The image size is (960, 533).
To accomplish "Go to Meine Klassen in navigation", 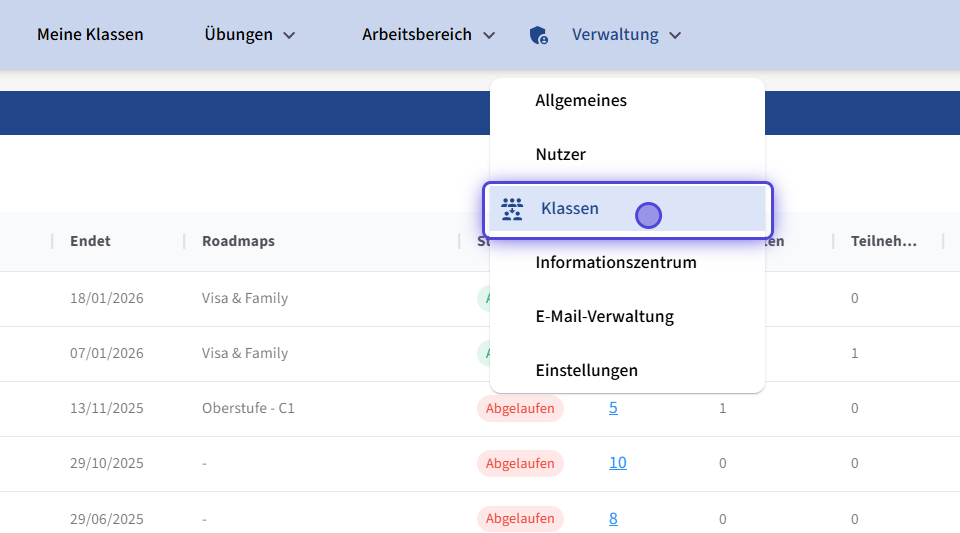I will click(90, 35).
